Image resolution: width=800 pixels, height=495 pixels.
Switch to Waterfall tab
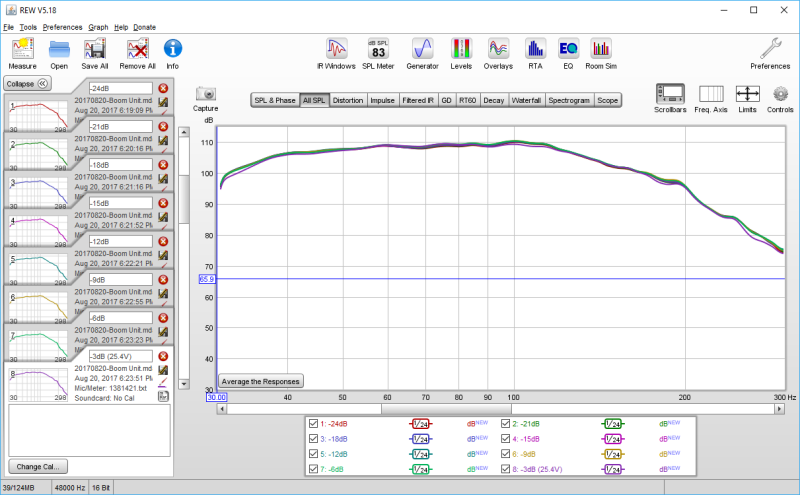tap(526, 101)
